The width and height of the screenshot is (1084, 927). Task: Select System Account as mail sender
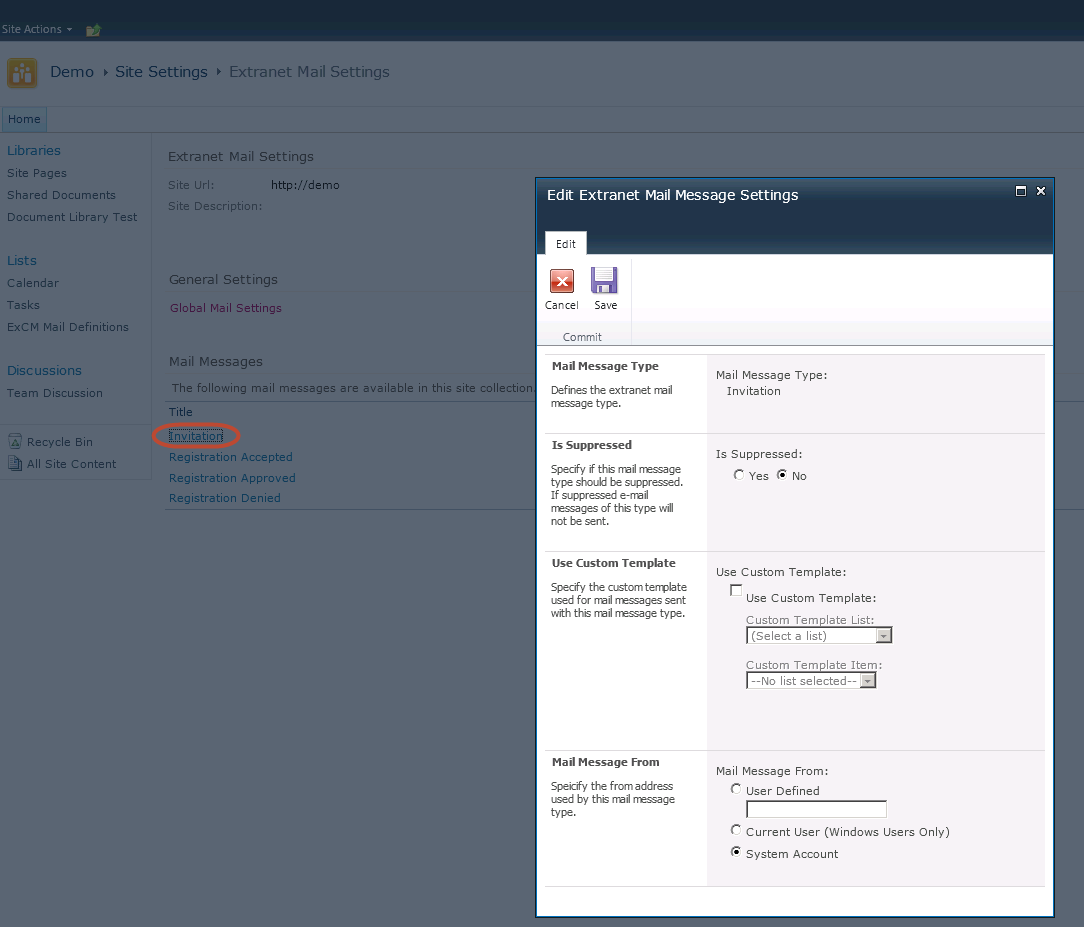[736, 852]
